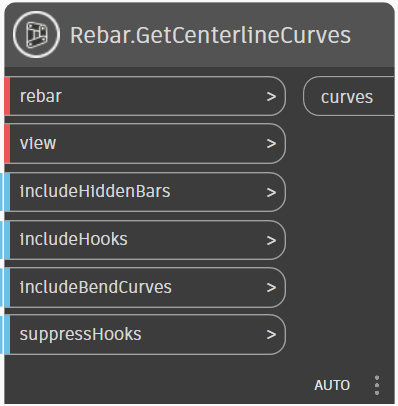This screenshot has width=398, height=406.
Task: Click the includeHooks input port
Action: point(145,240)
